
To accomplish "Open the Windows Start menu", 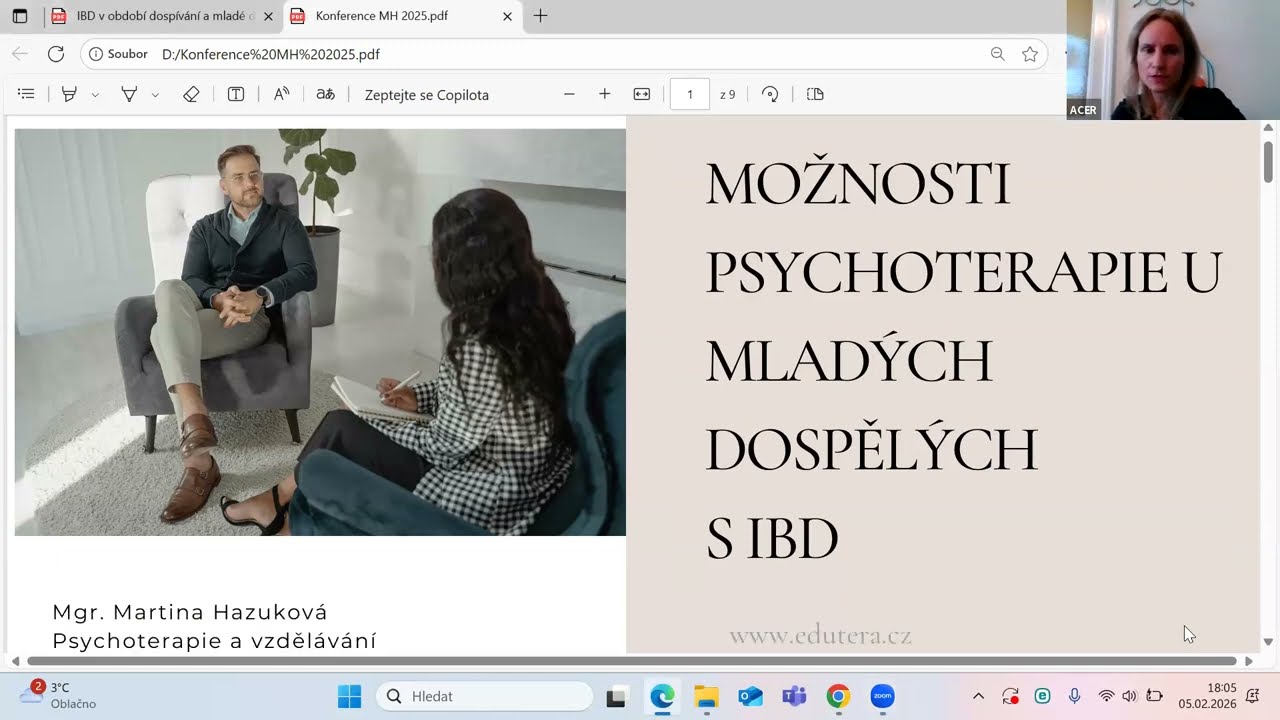I will (x=349, y=697).
